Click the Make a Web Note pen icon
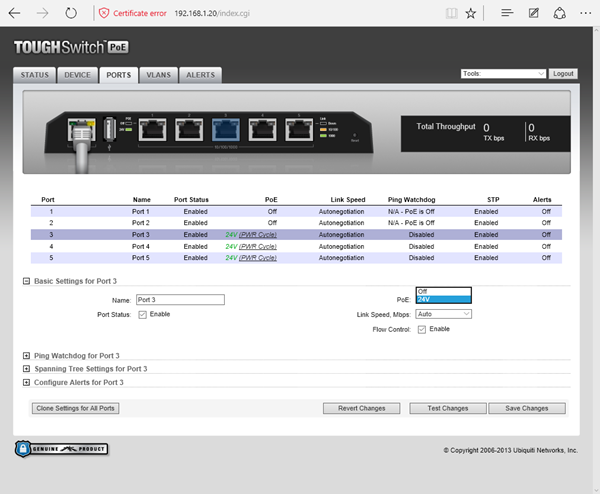The width and height of the screenshot is (600, 494). click(533, 15)
